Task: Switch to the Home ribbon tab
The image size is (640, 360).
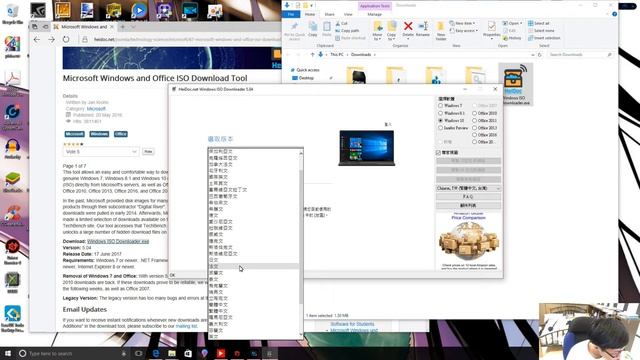Action: [310, 14]
